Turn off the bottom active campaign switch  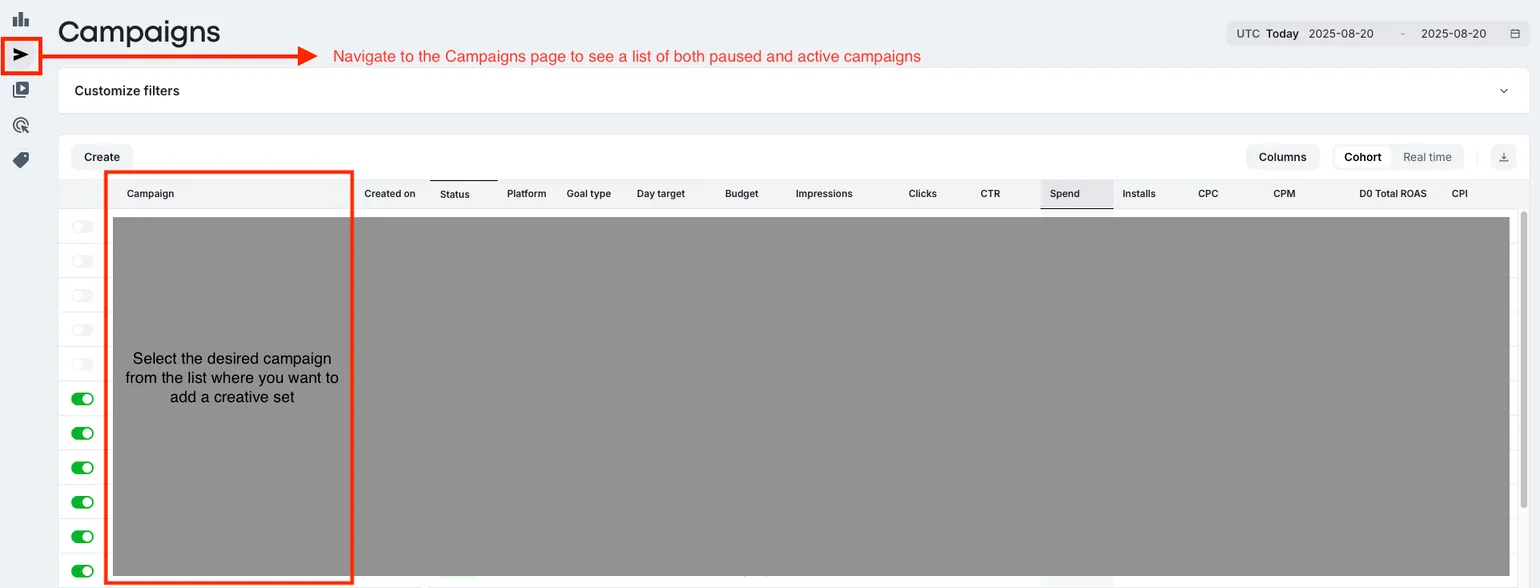pyautogui.click(x=80, y=570)
